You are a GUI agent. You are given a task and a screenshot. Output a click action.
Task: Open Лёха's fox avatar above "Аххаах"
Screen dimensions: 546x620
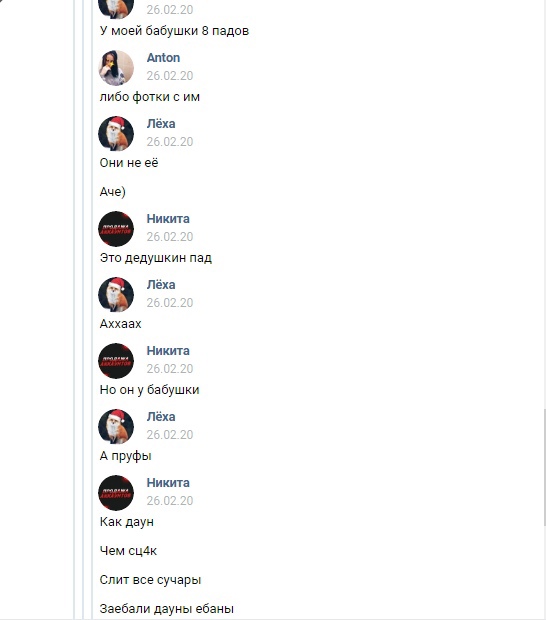point(116,295)
